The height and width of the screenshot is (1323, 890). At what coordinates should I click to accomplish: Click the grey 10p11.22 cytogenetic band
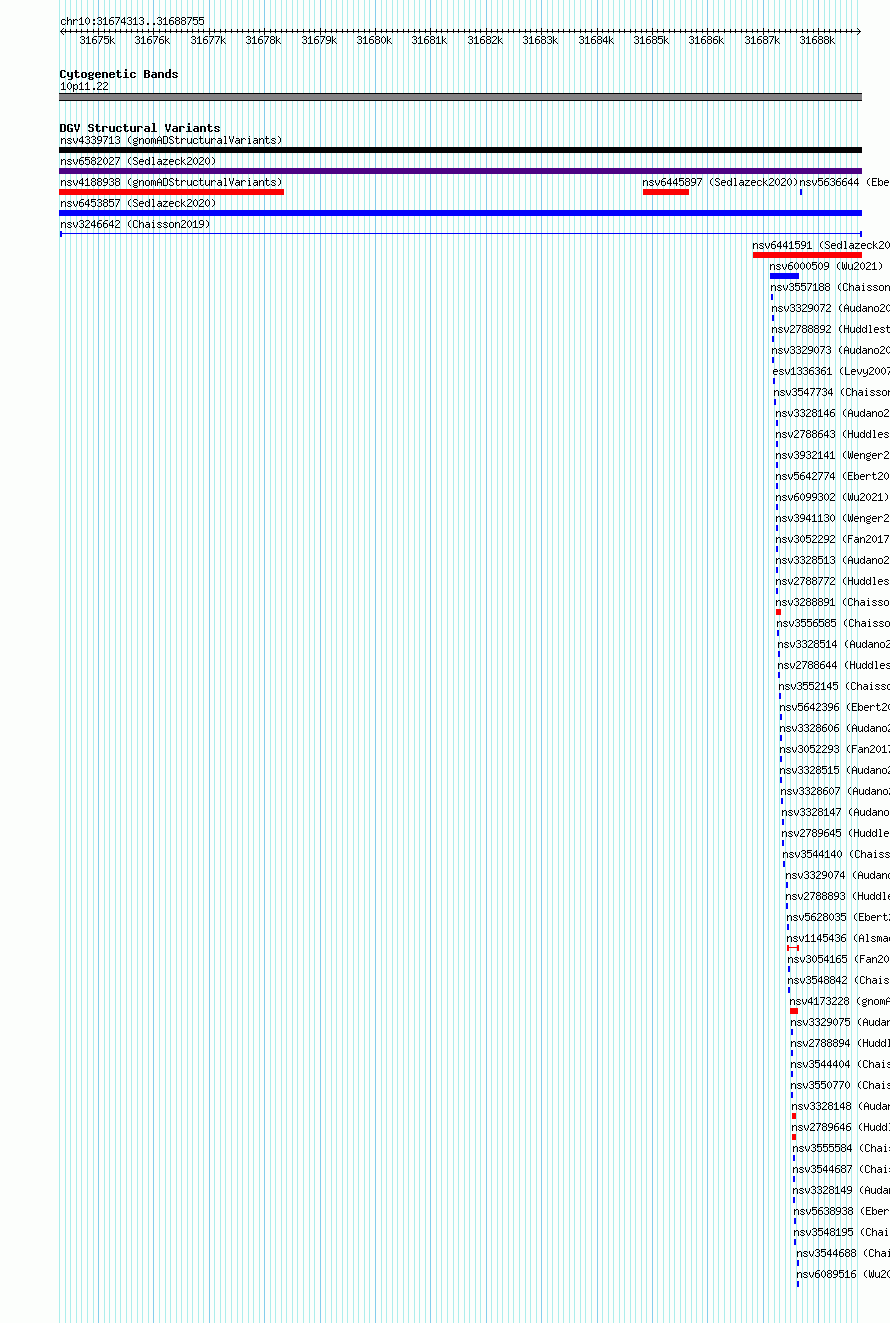click(x=460, y=97)
